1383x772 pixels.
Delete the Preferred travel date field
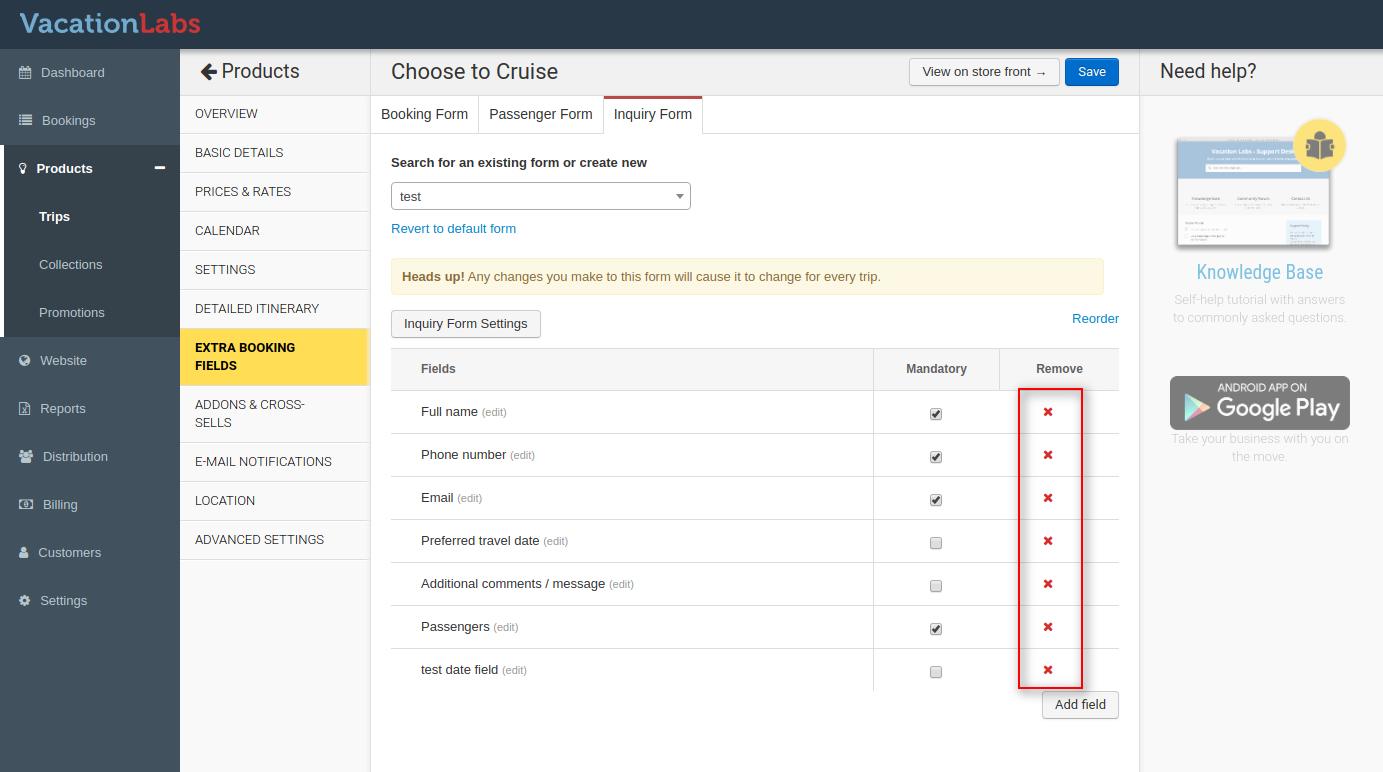tap(1048, 541)
